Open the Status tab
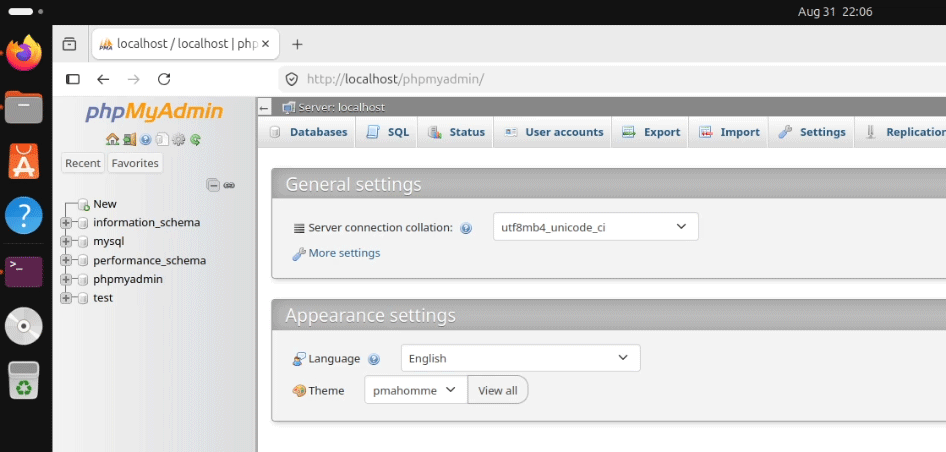Viewport: 946px width, 452px height. (x=456, y=132)
